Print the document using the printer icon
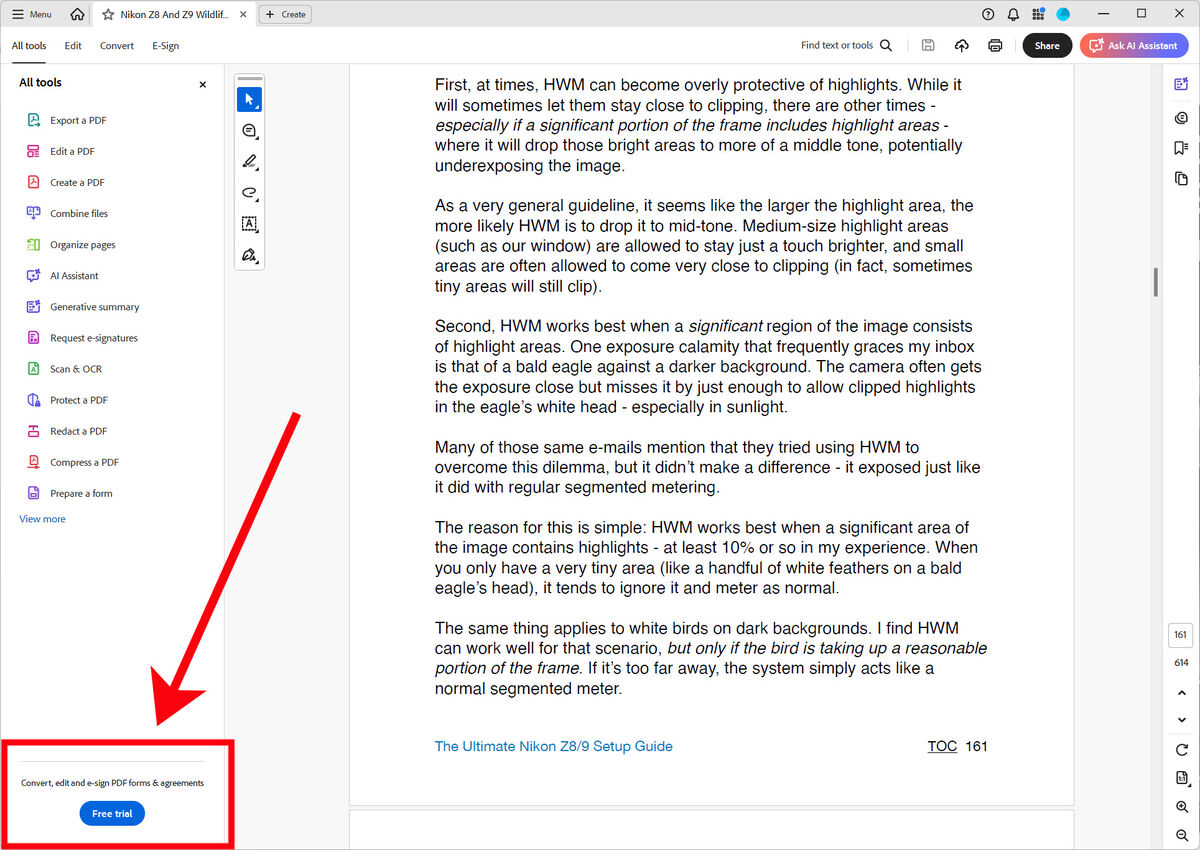The width and height of the screenshot is (1200, 850). [x=995, y=45]
